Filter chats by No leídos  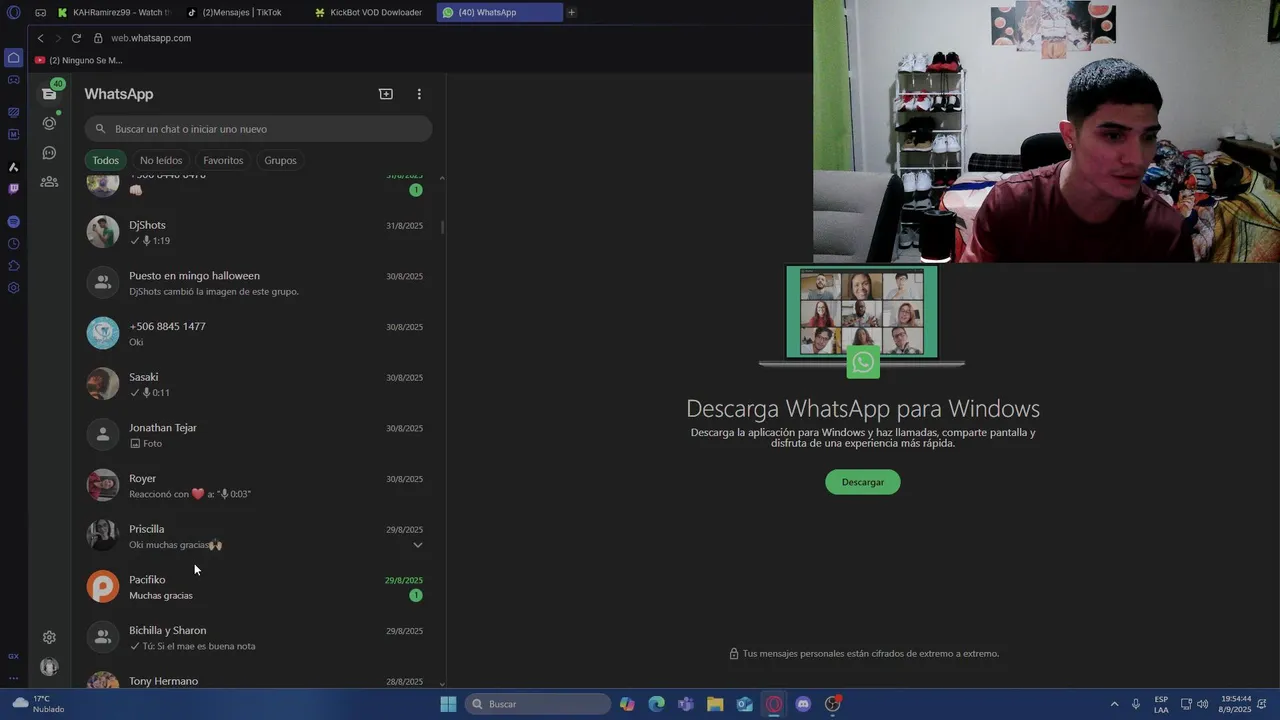(x=161, y=160)
